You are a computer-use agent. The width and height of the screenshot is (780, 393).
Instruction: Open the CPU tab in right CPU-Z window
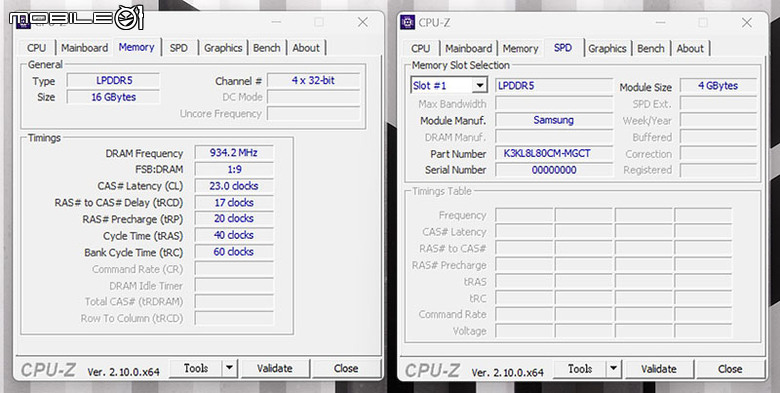point(420,48)
